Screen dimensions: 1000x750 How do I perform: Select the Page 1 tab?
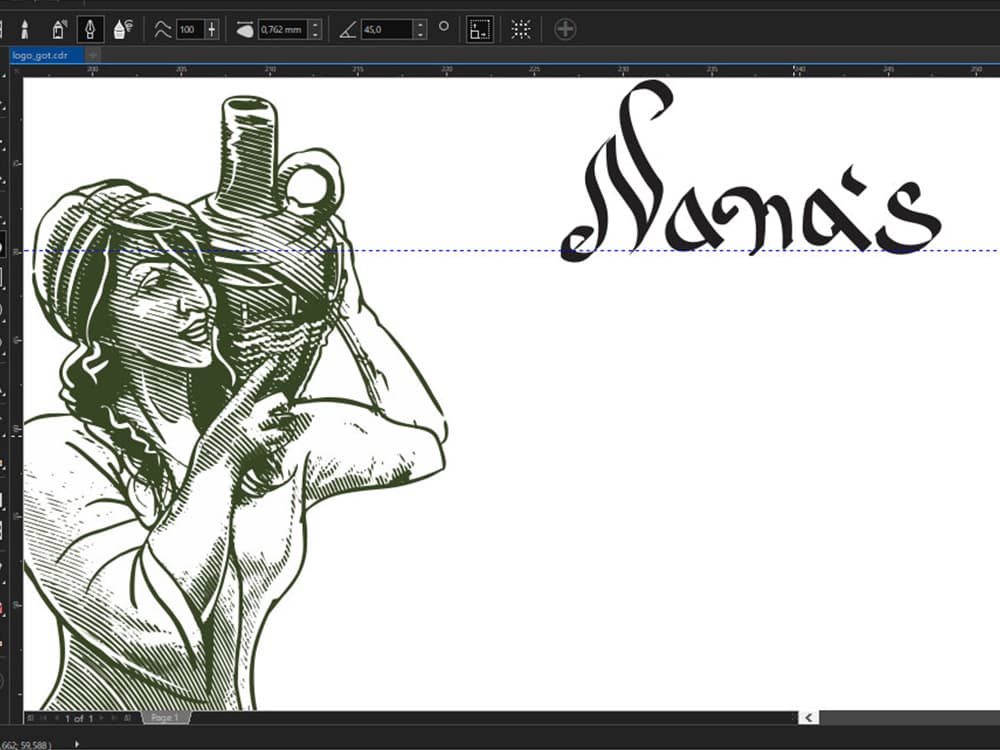[x=165, y=718]
